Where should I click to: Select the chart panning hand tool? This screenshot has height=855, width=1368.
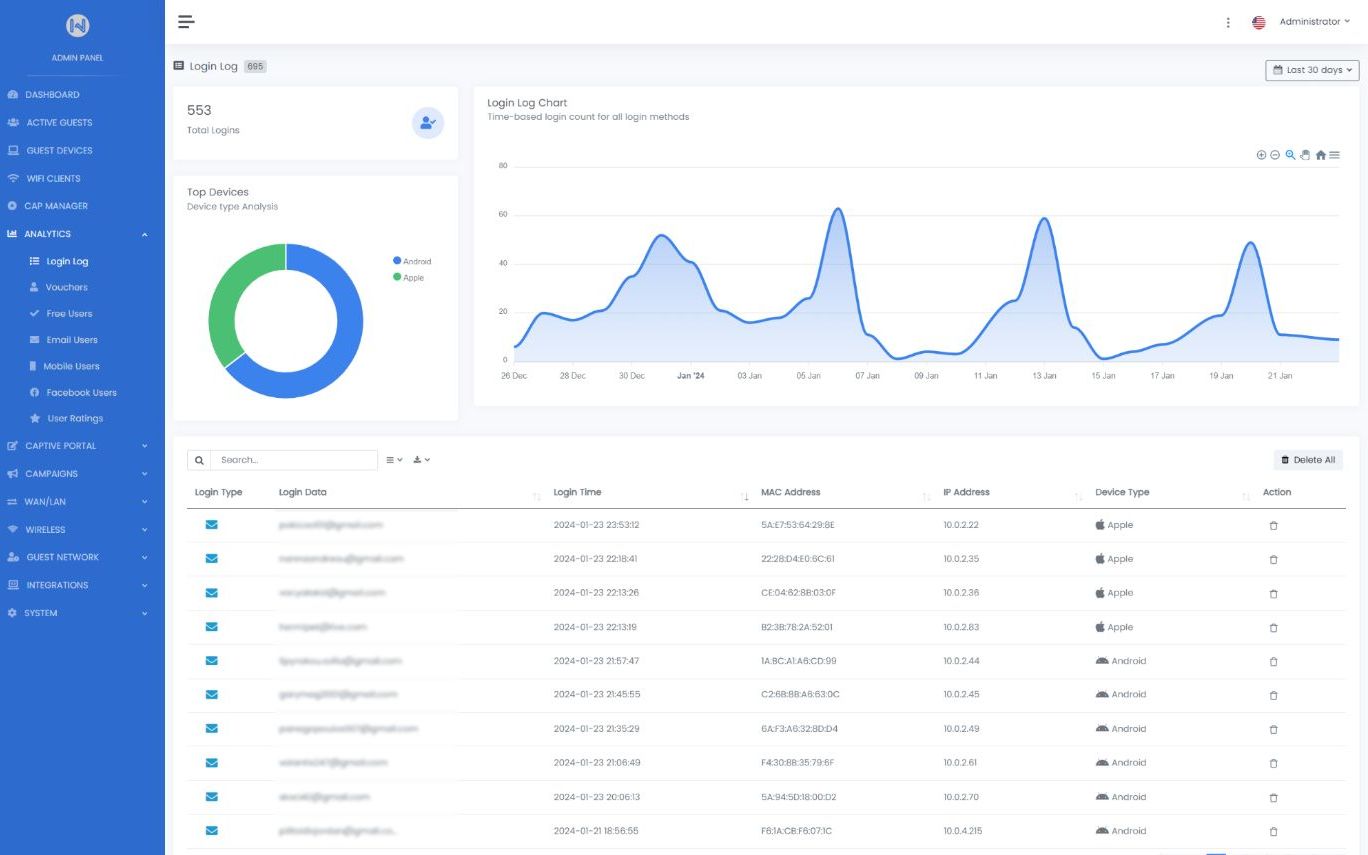[x=1305, y=155]
